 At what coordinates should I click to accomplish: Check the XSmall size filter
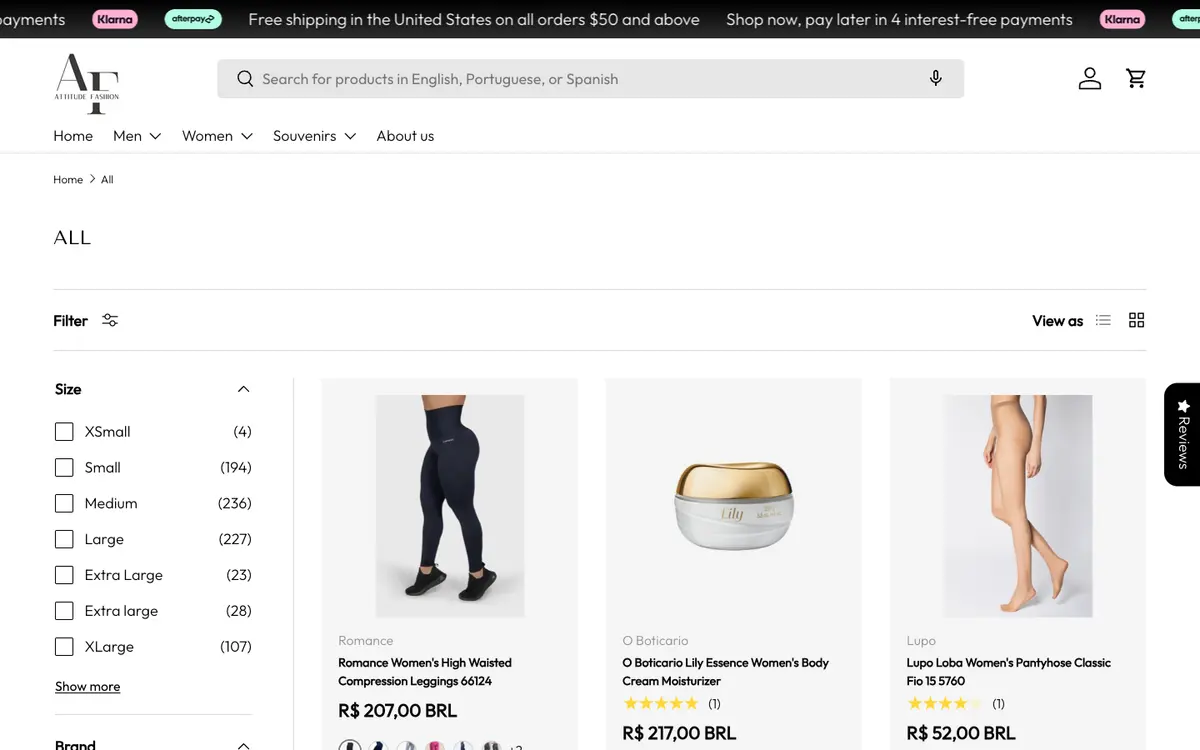[64, 432]
